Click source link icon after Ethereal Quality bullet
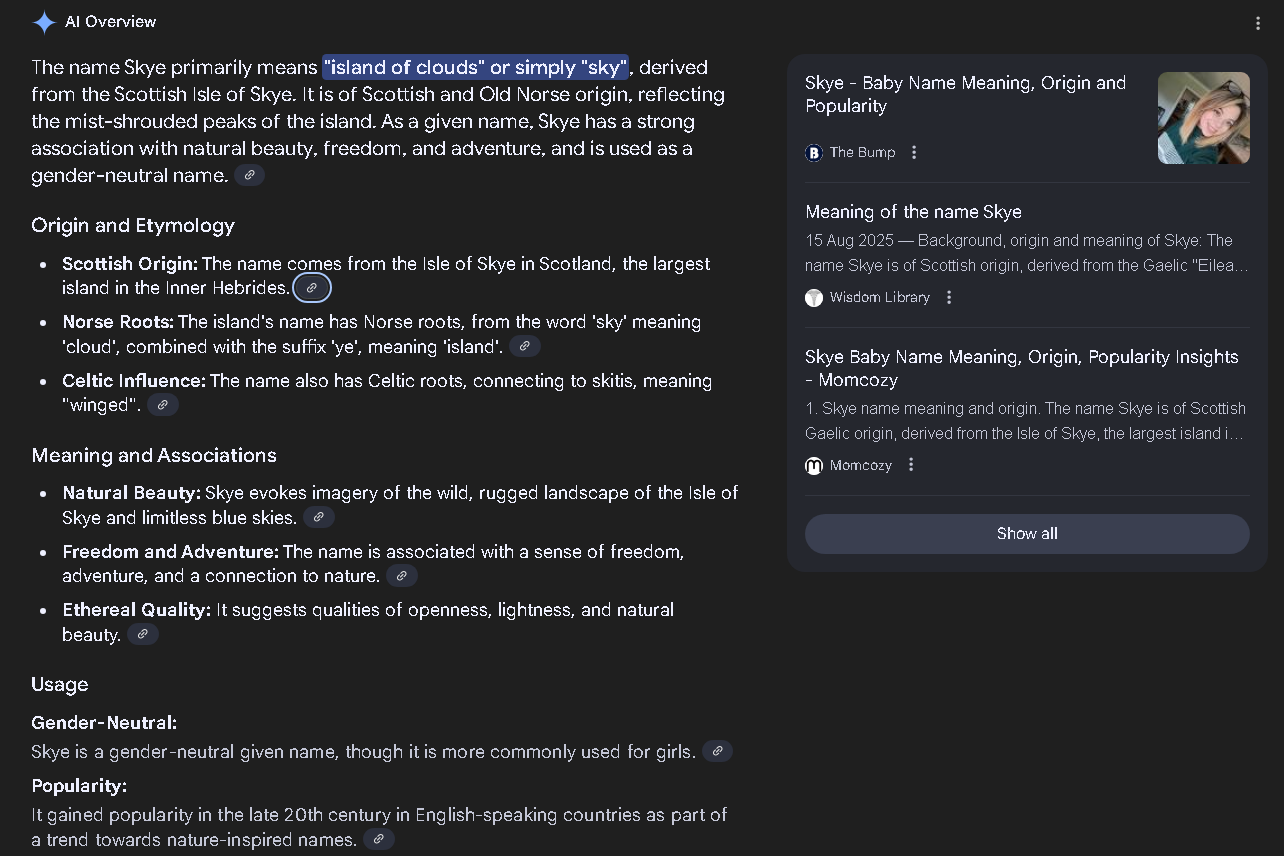This screenshot has height=856, width=1284. 143,634
